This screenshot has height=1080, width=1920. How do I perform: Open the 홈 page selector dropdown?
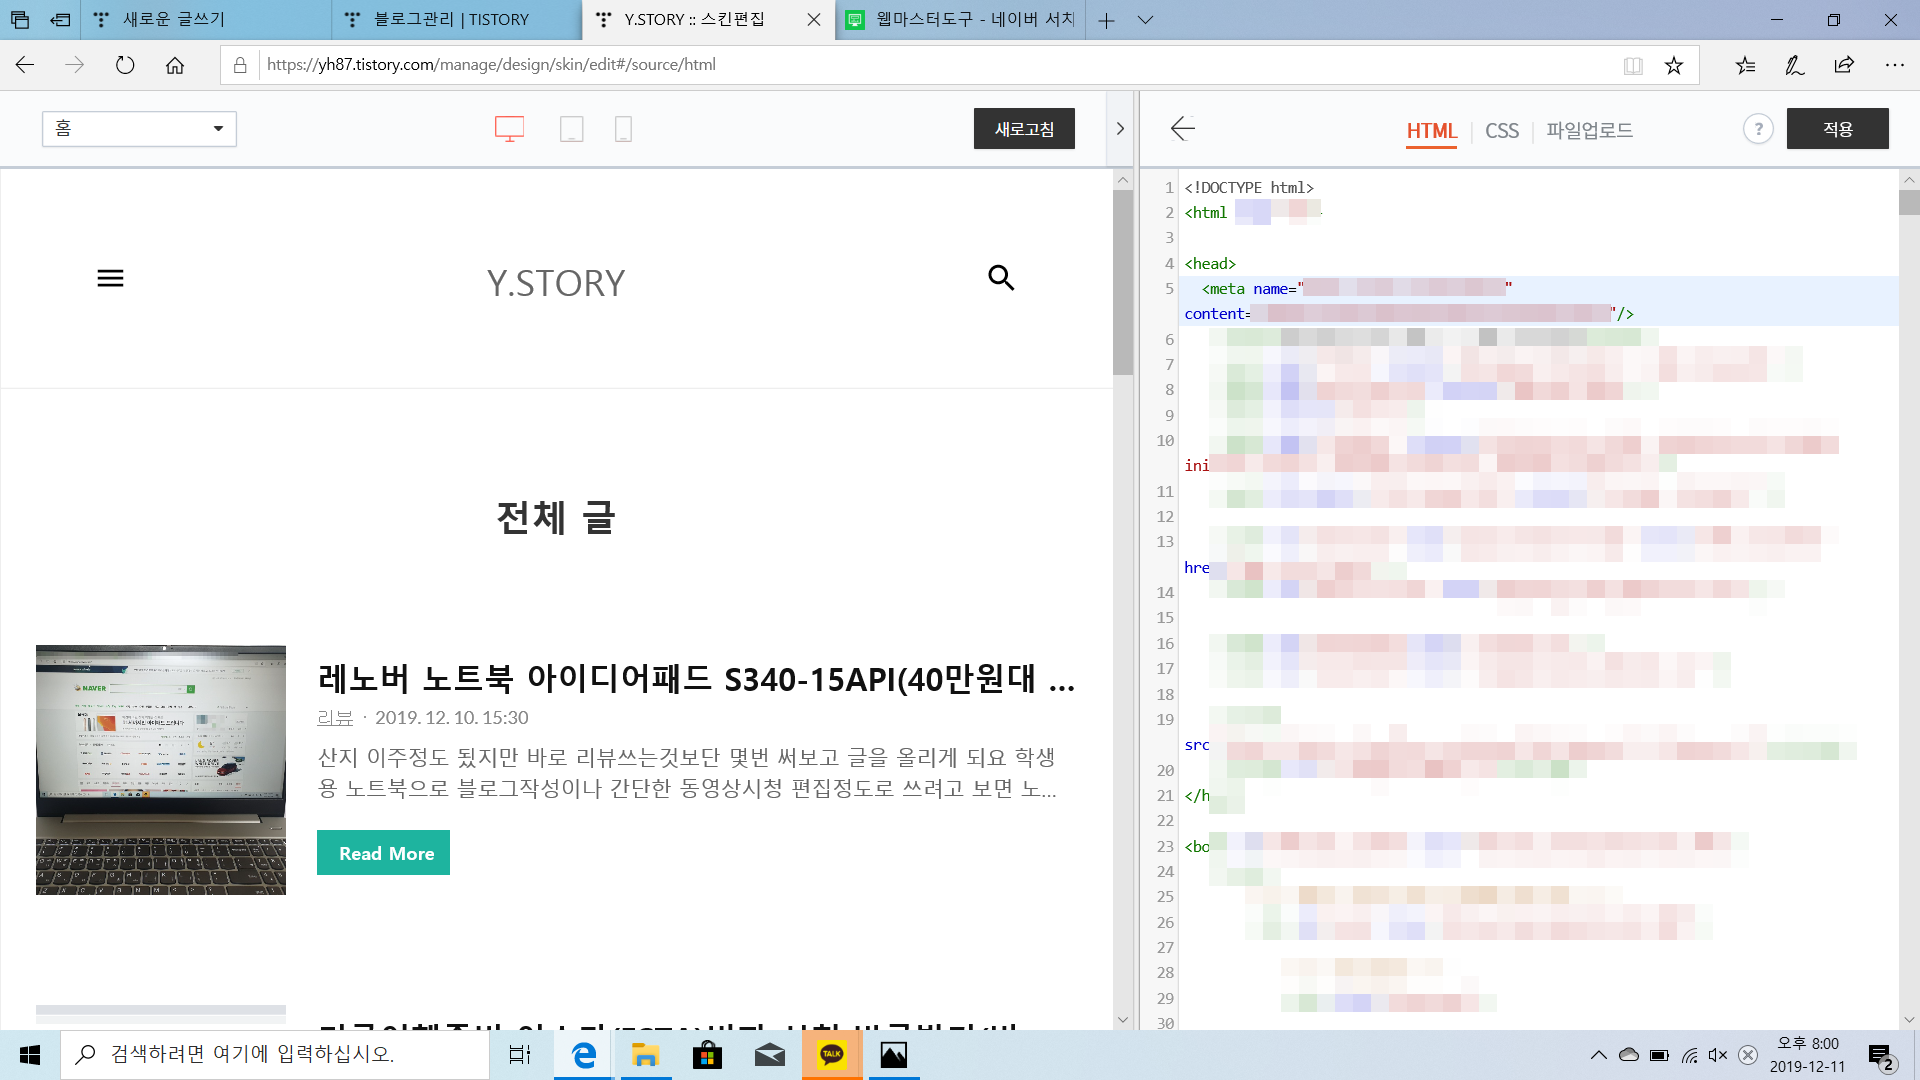139,129
